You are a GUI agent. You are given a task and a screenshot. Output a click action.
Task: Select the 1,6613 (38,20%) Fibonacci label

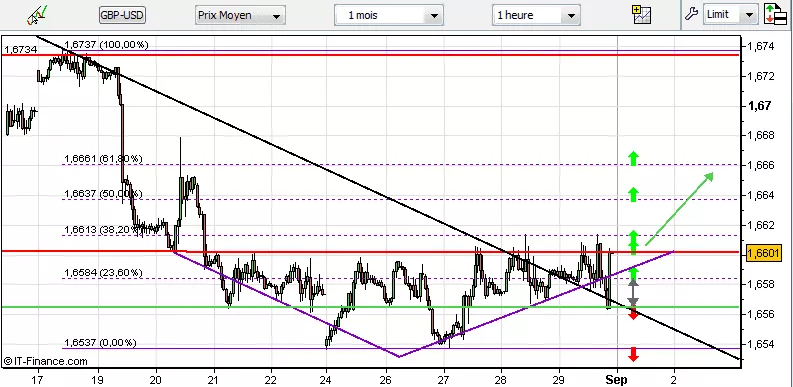(103, 230)
